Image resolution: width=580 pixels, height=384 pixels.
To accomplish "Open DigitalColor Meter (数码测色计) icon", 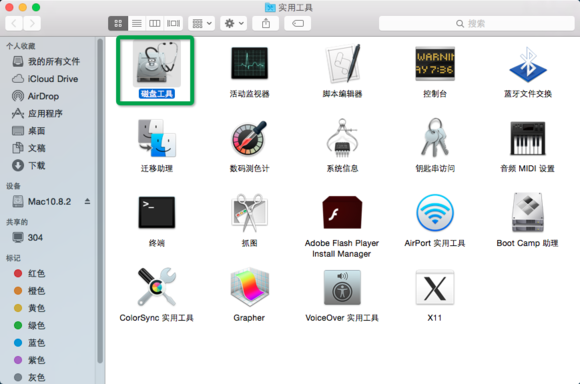I will point(249,138).
